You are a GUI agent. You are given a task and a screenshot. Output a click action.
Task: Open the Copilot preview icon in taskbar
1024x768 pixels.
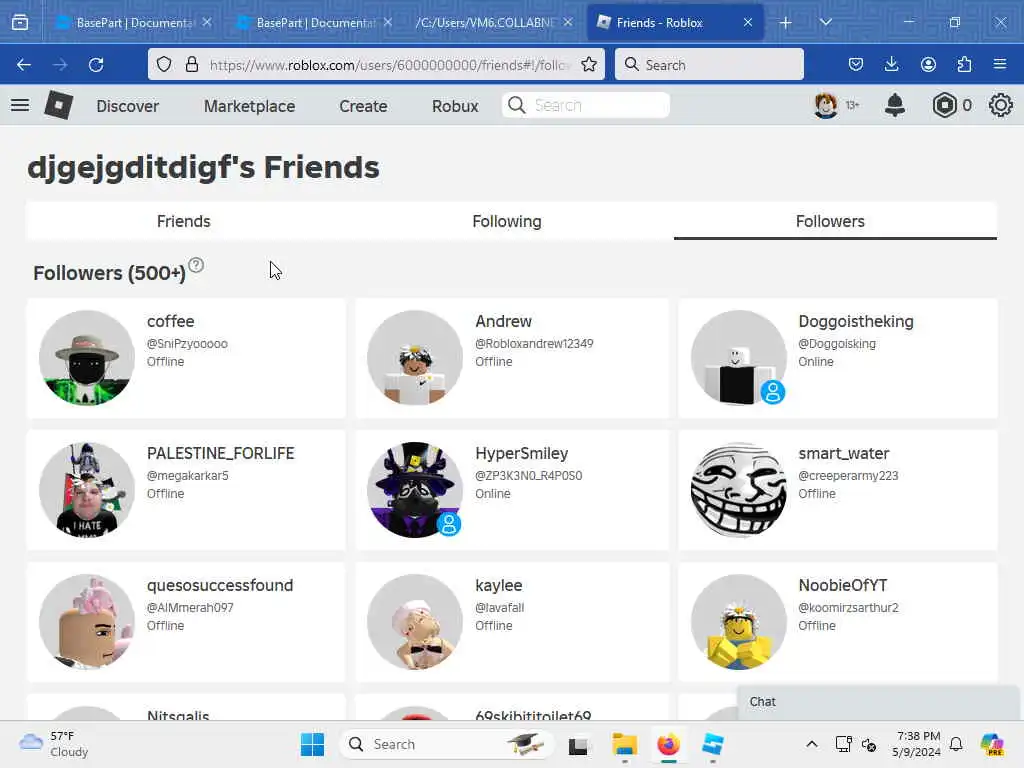[992, 744]
